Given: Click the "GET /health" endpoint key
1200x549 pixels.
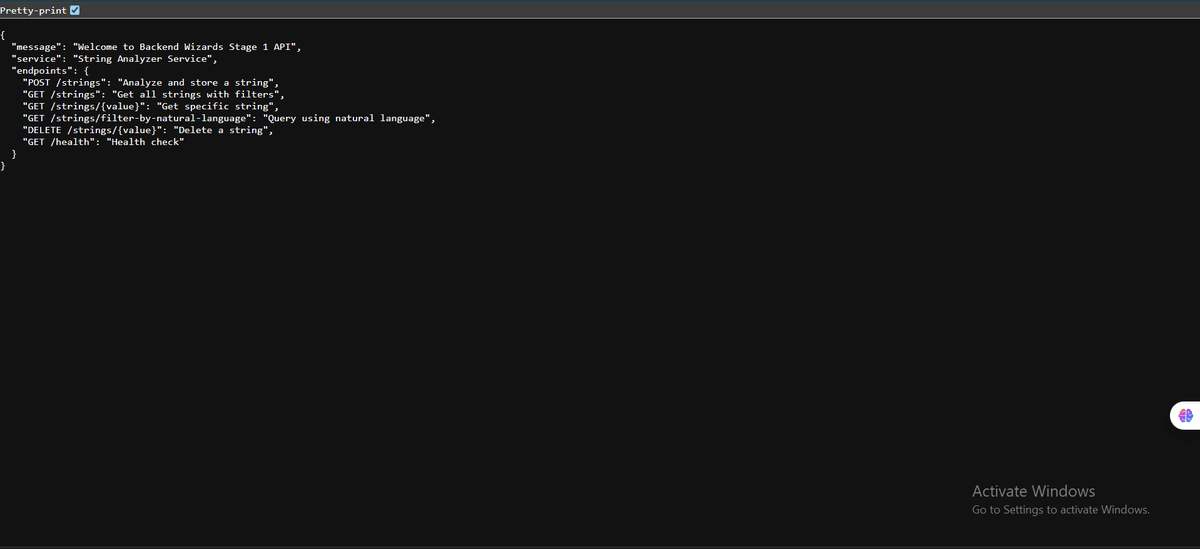Looking at the screenshot, I should 58,142.
